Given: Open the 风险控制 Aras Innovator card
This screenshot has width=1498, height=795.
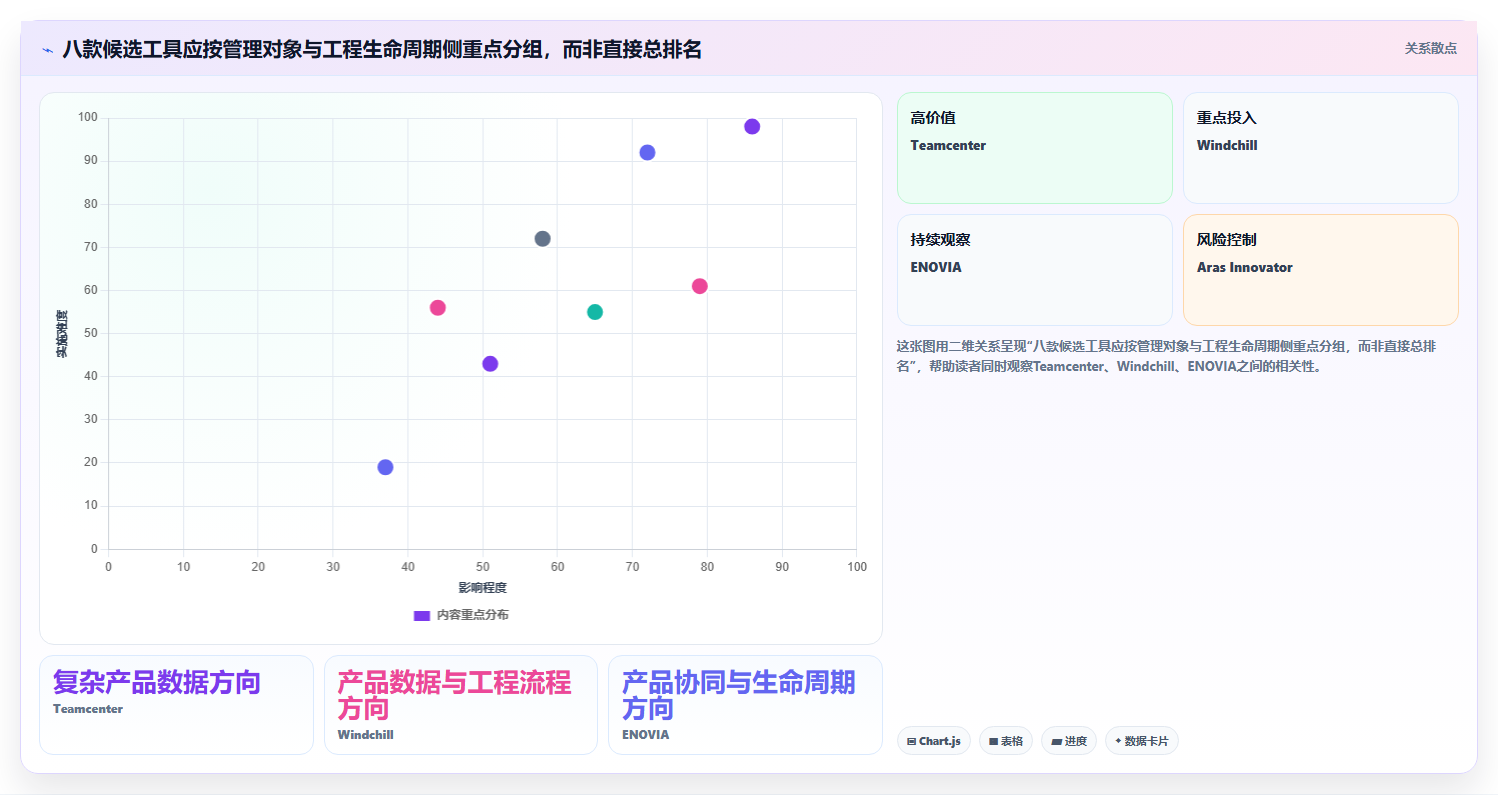Looking at the screenshot, I should click(x=1321, y=270).
